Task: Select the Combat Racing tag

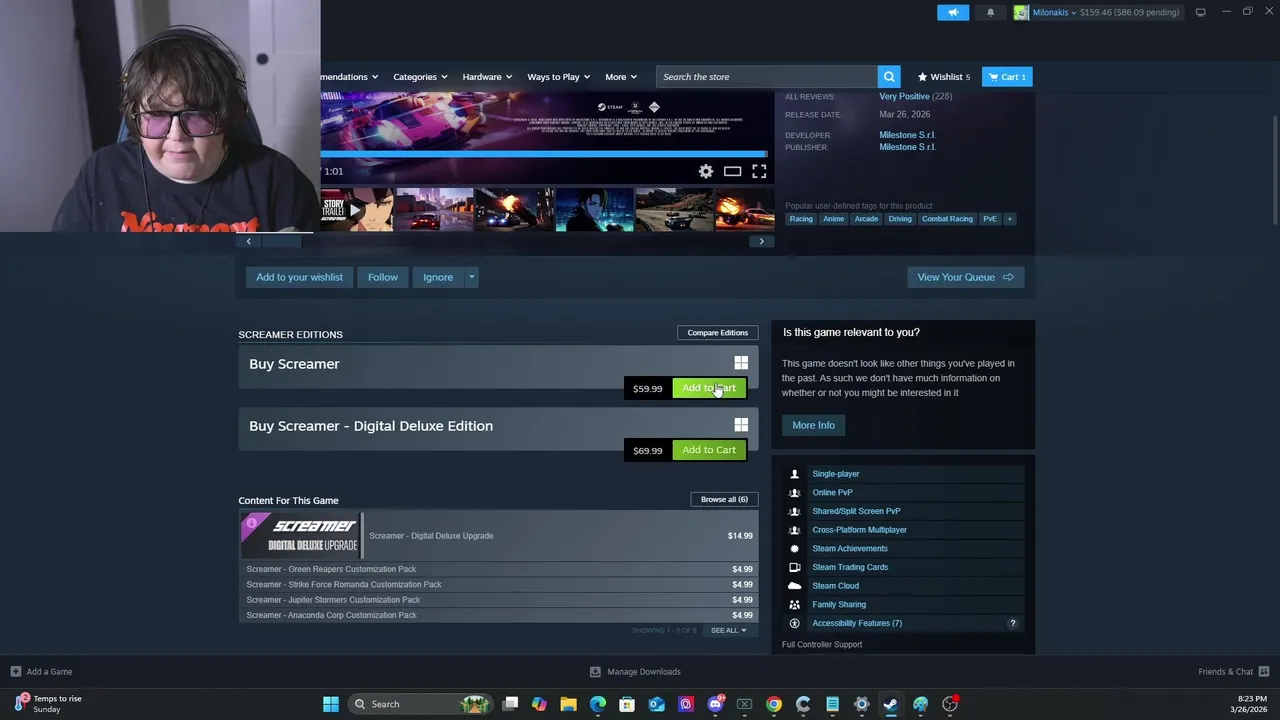Action: point(947,218)
